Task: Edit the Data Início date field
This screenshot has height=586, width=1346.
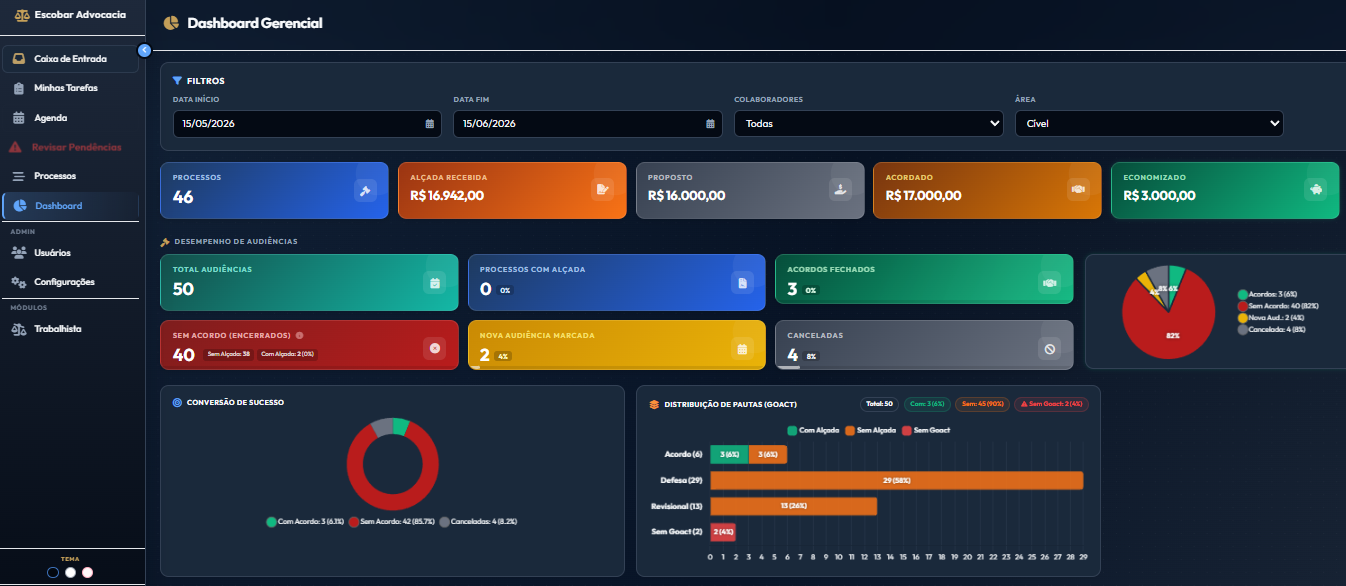Action: coord(307,124)
